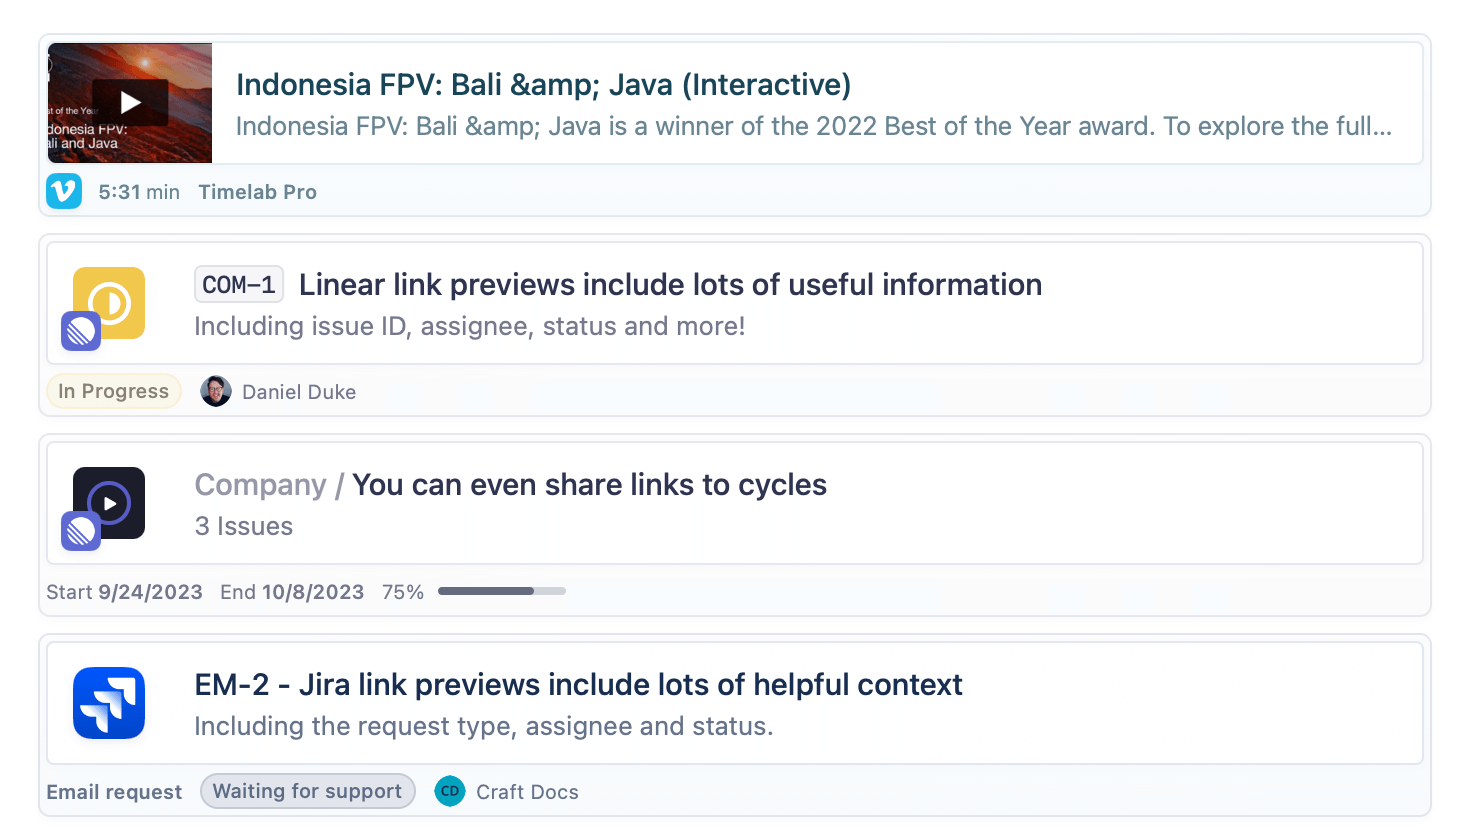Open the Indonesia FPV: Bali & Java title link
1470x840 pixels.
pos(543,85)
